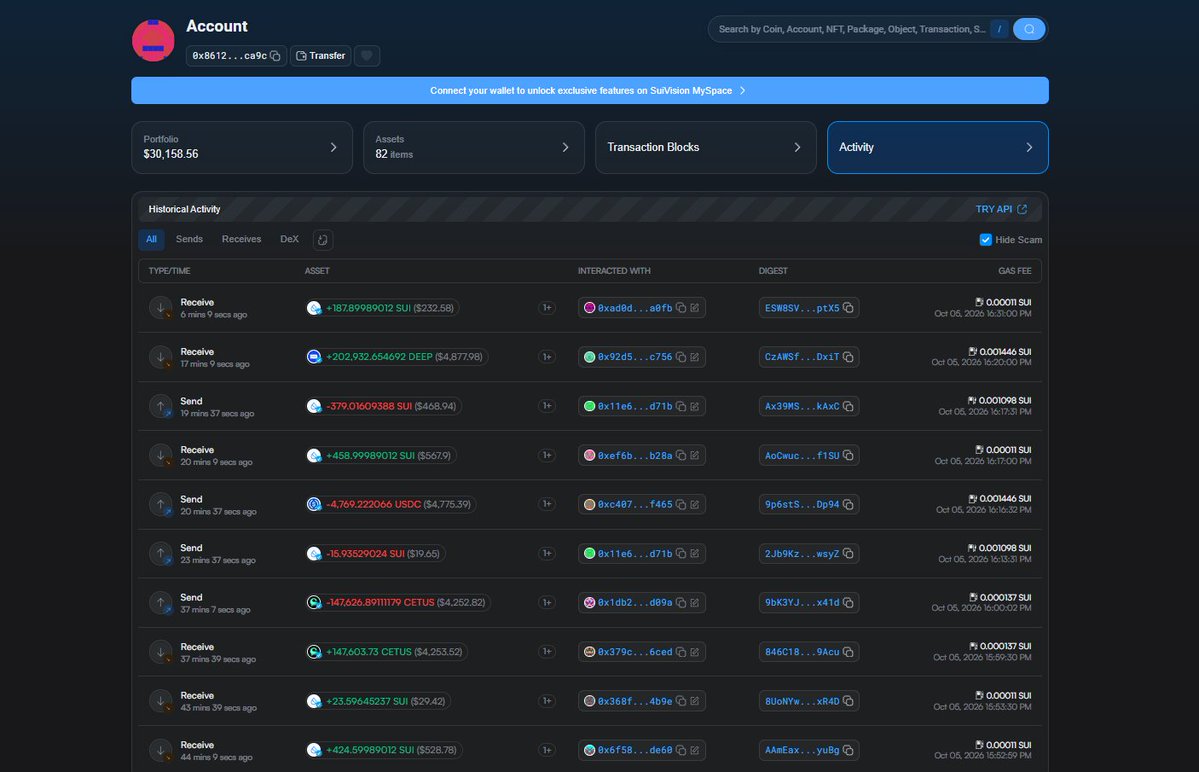Open address link 0x6f58...de60
Viewport: 1199px width, 772px height.
[x=635, y=750]
